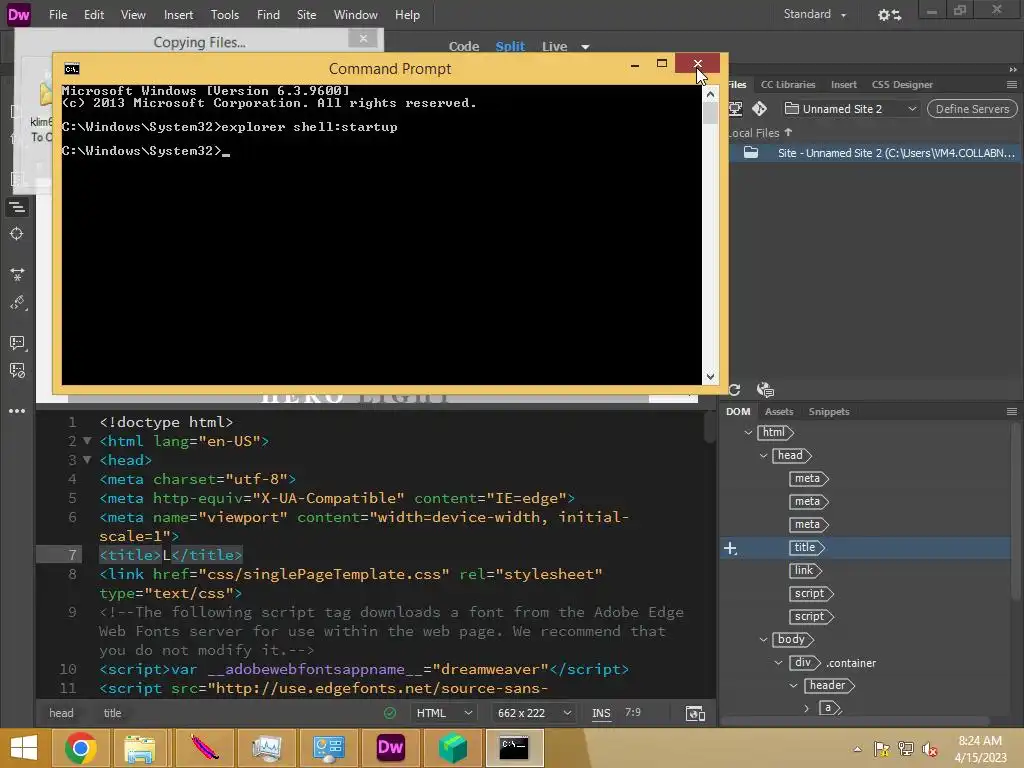Open the Insert menu
Image resolution: width=1024 pixels, height=768 pixels.
[x=178, y=14]
